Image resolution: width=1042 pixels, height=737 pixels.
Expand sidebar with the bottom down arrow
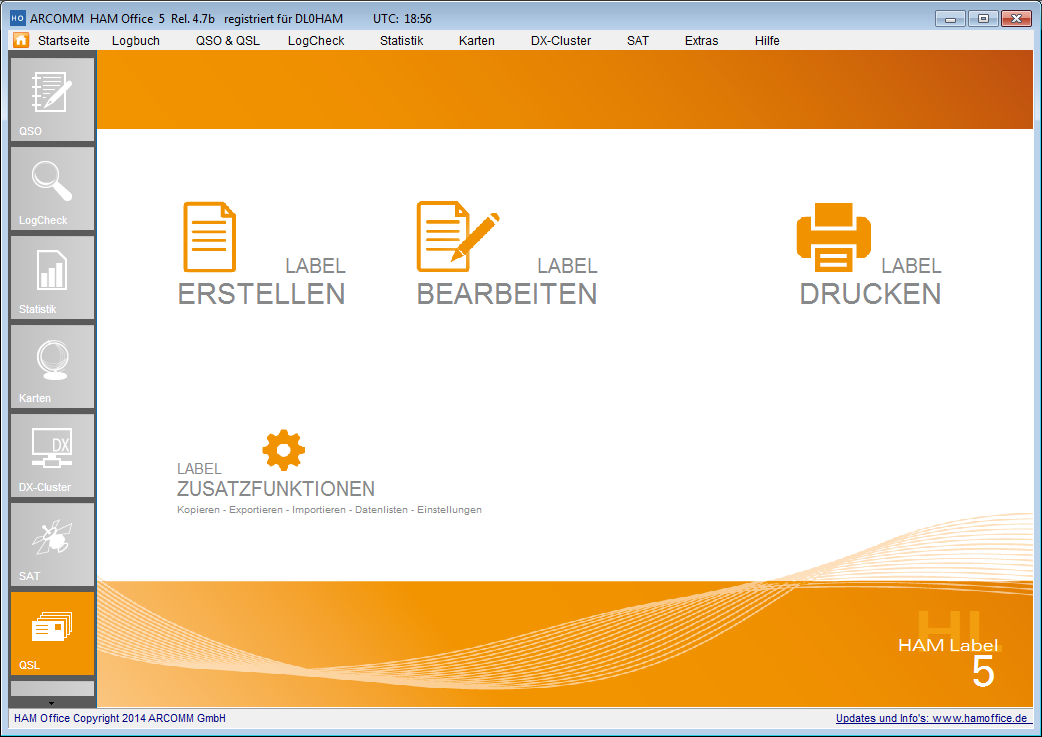pyautogui.click(x=52, y=702)
